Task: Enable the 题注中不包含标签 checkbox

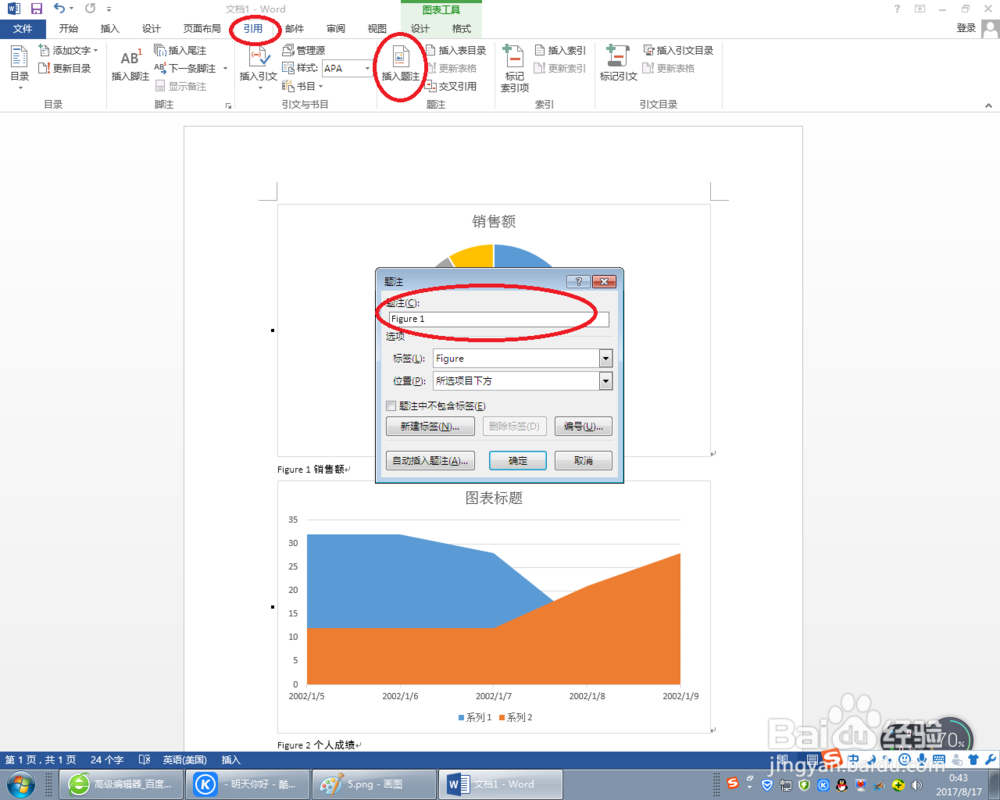Action: pyautogui.click(x=389, y=405)
